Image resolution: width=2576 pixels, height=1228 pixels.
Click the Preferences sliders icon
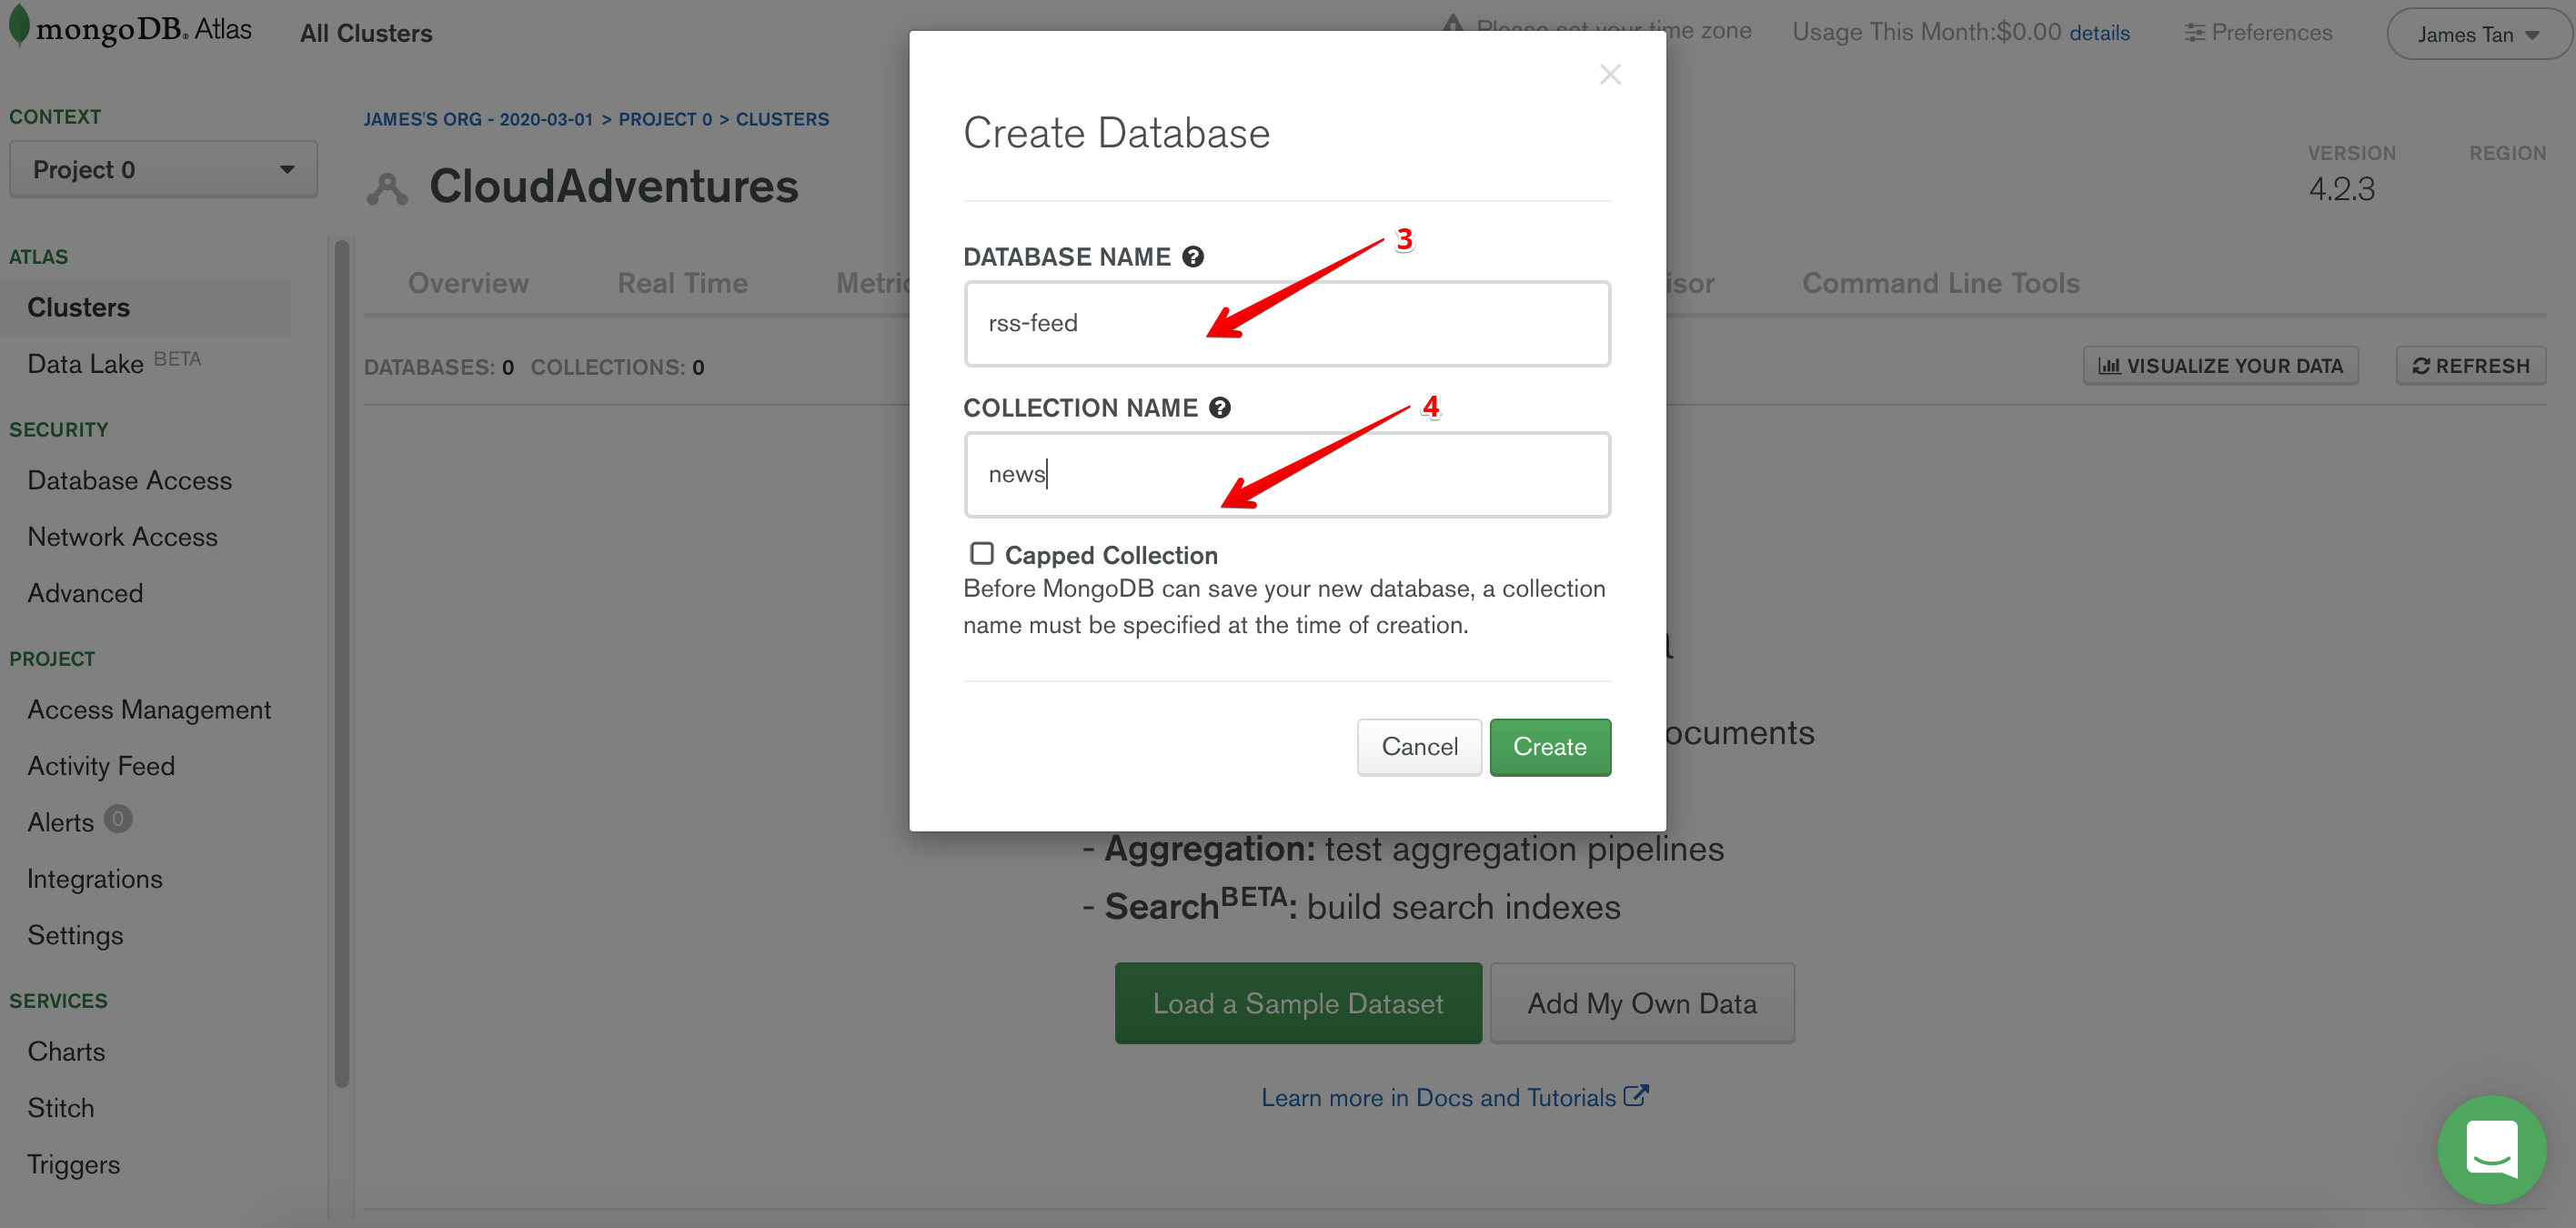tap(2194, 33)
